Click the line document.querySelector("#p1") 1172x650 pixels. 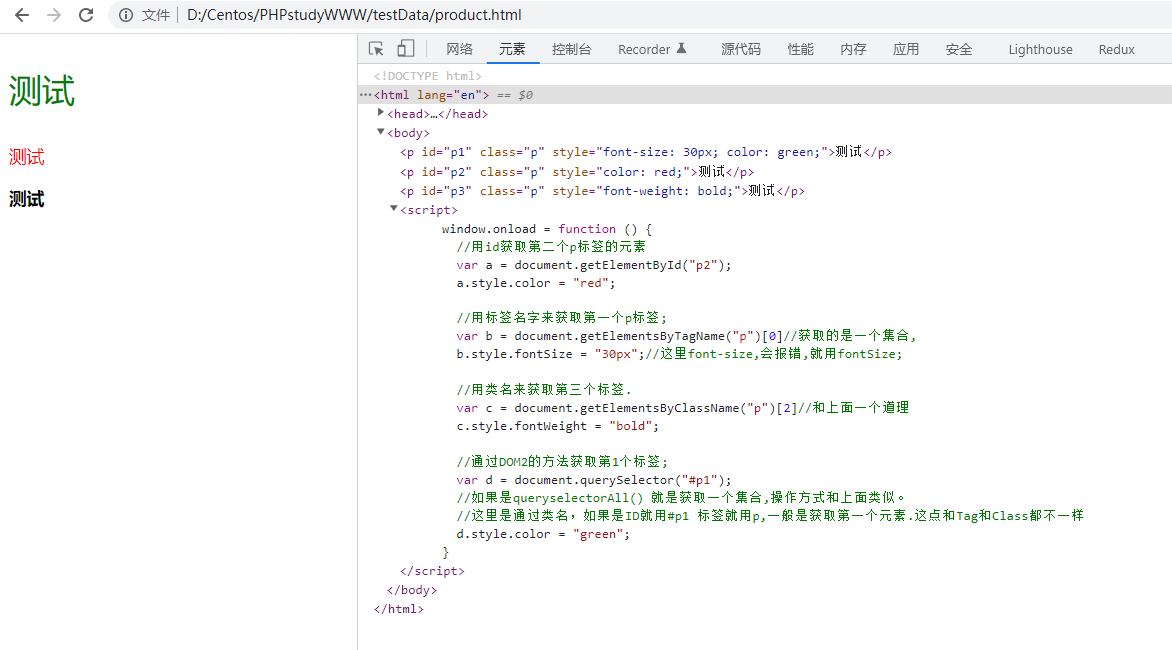pos(594,480)
